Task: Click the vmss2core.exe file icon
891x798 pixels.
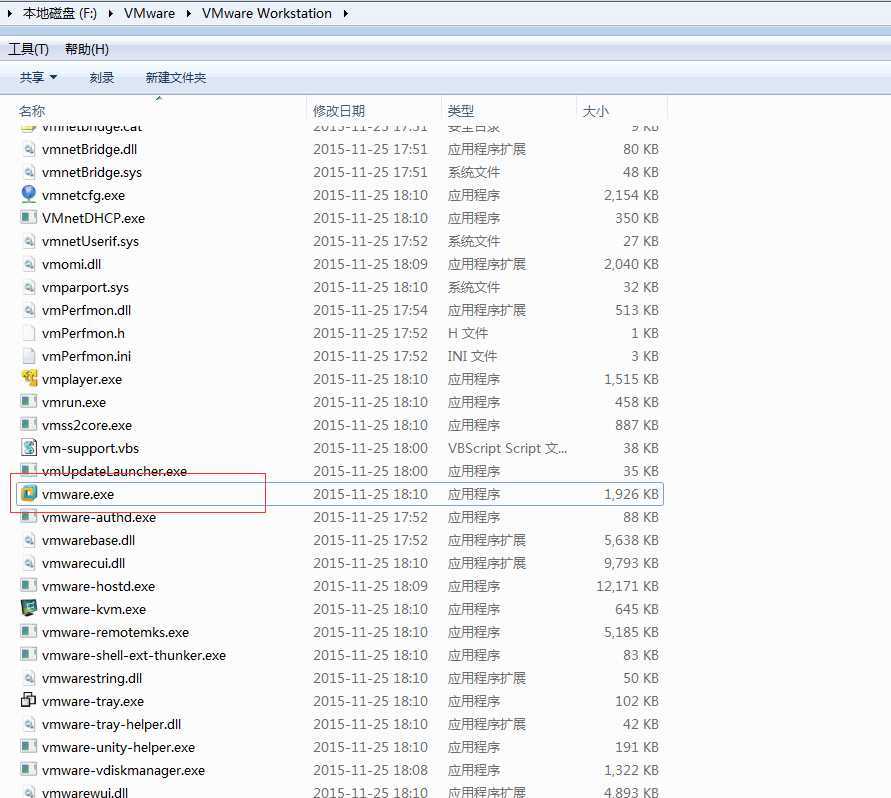Action: click(x=29, y=425)
